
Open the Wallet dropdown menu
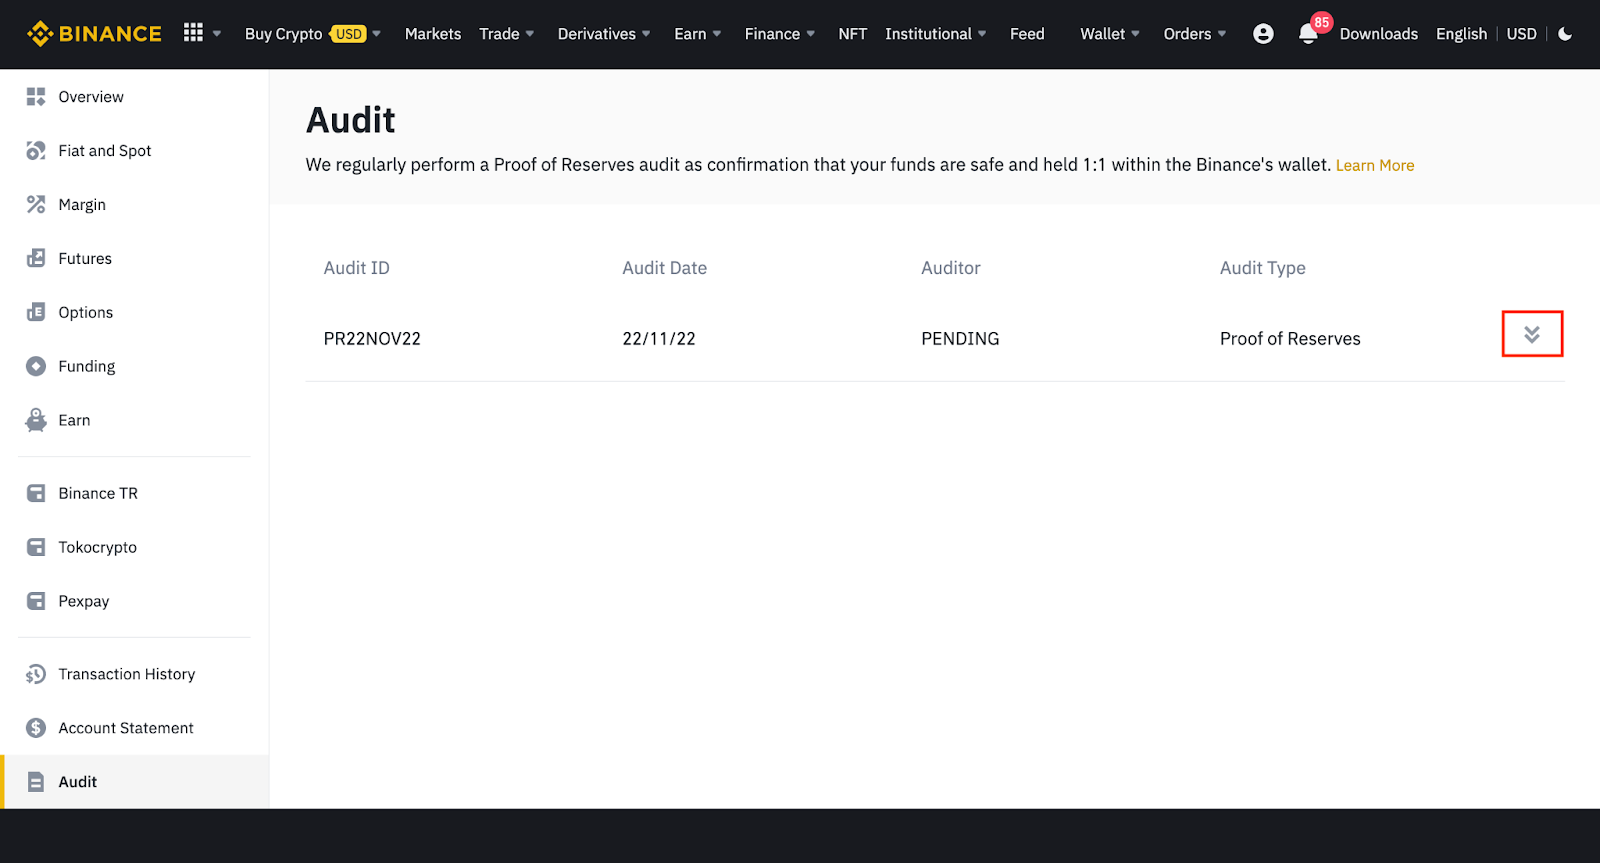pyautogui.click(x=1109, y=34)
